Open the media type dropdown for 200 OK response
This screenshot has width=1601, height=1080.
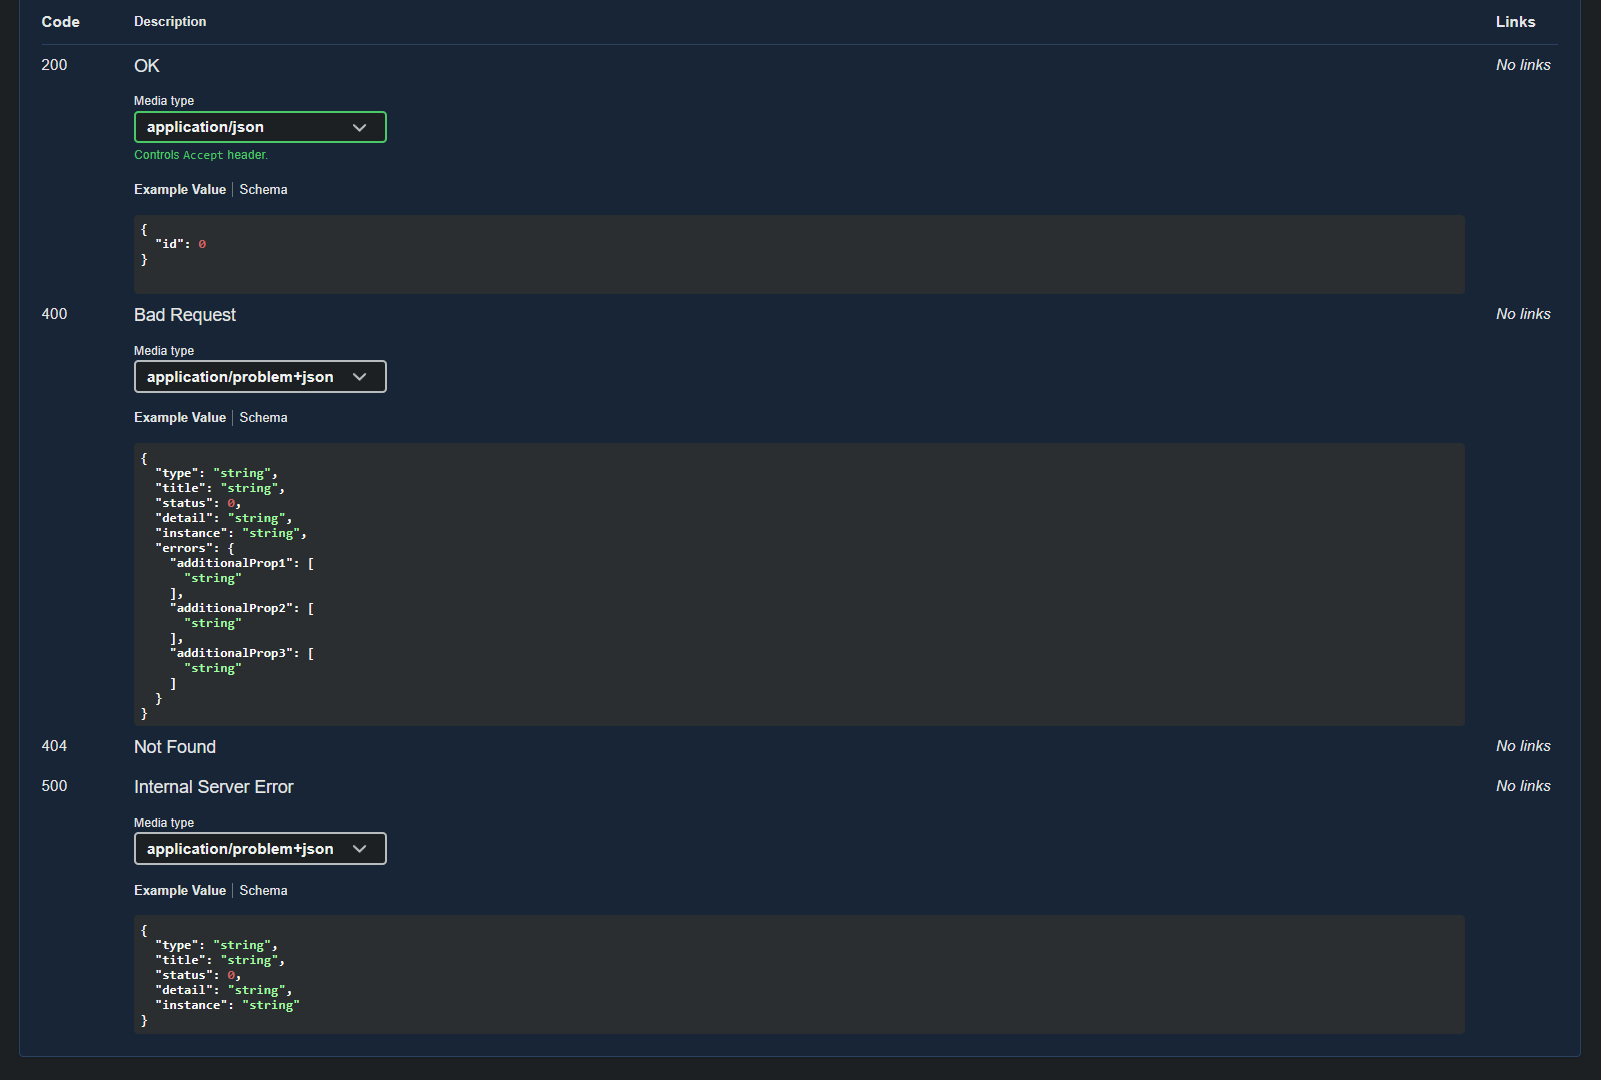click(x=259, y=127)
